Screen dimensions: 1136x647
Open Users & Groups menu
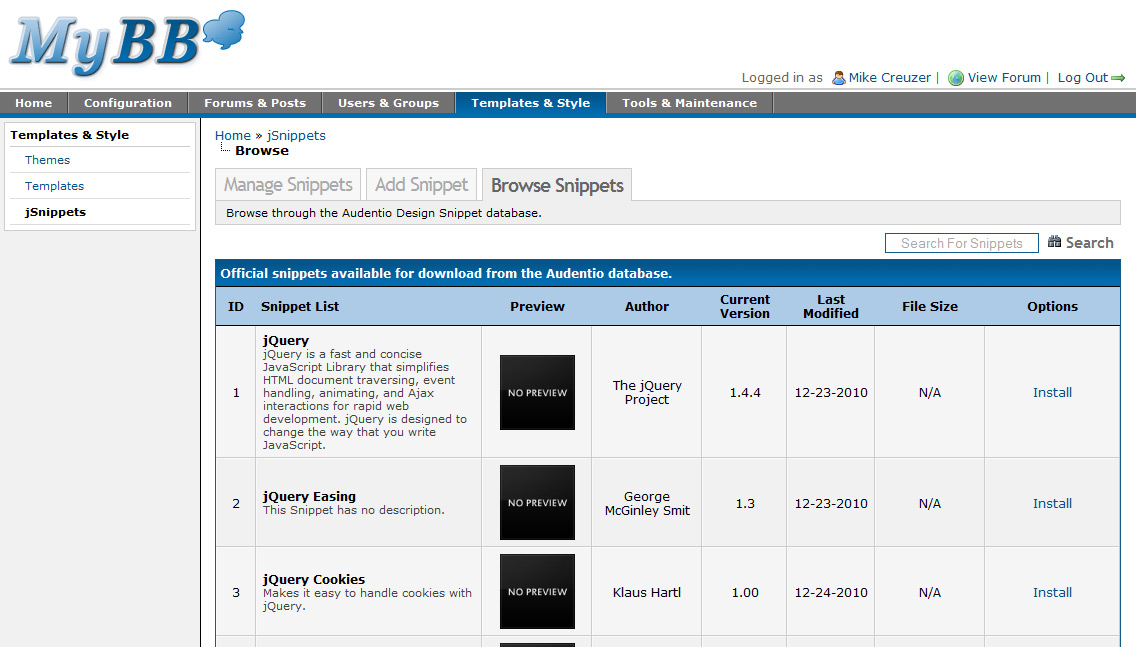pos(388,103)
